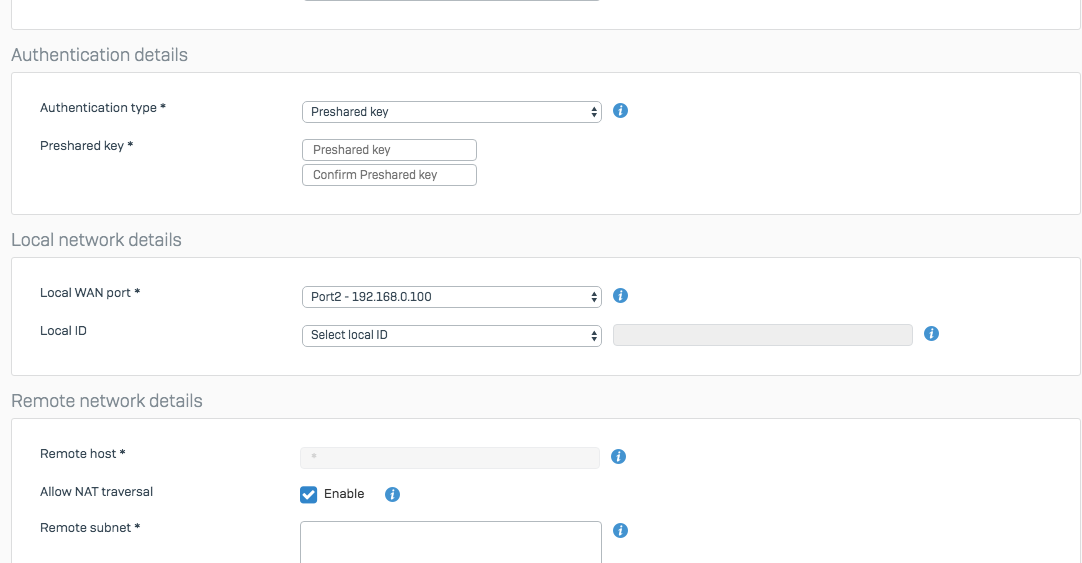The height and width of the screenshot is (563, 1082).
Task: Open the Select local ID dropdown
Action: click(x=451, y=335)
